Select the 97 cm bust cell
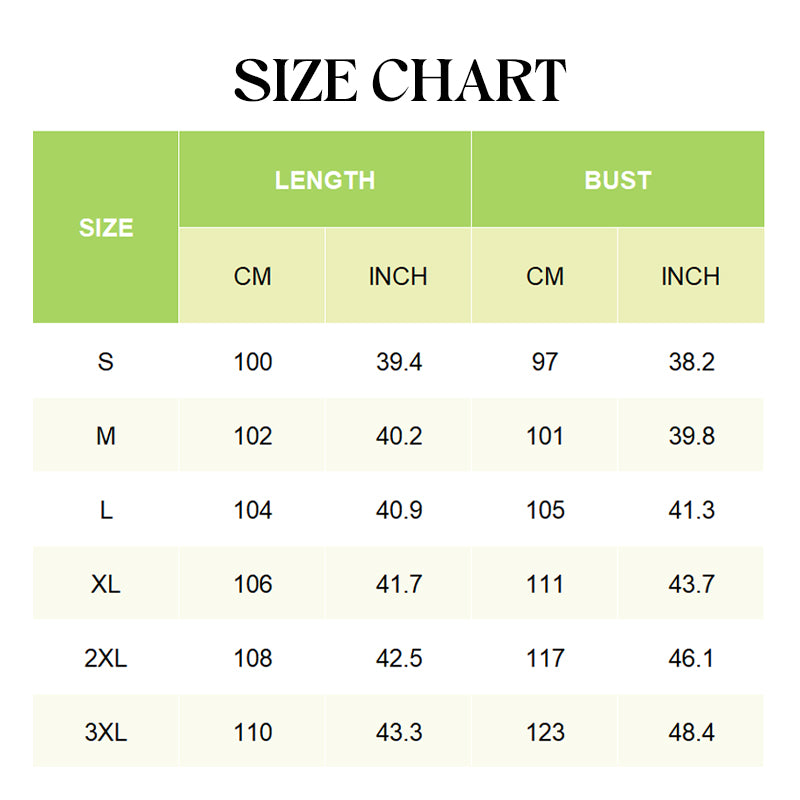 click(x=545, y=362)
